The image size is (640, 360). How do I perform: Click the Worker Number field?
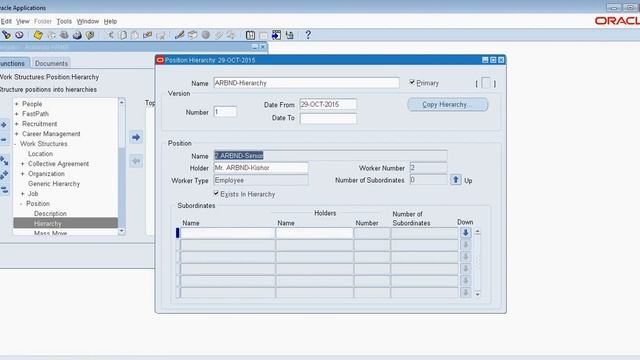pyautogui.click(x=428, y=168)
